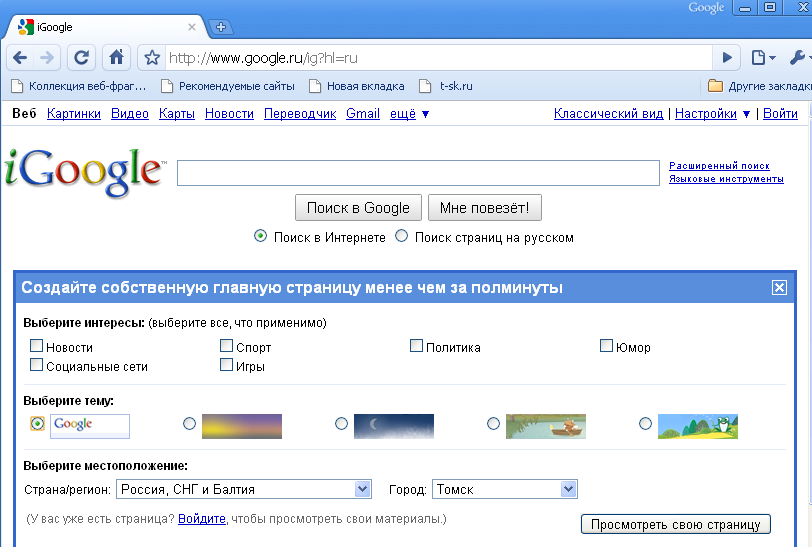Click the Google search input box
812x547 pixels.
pos(418,173)
